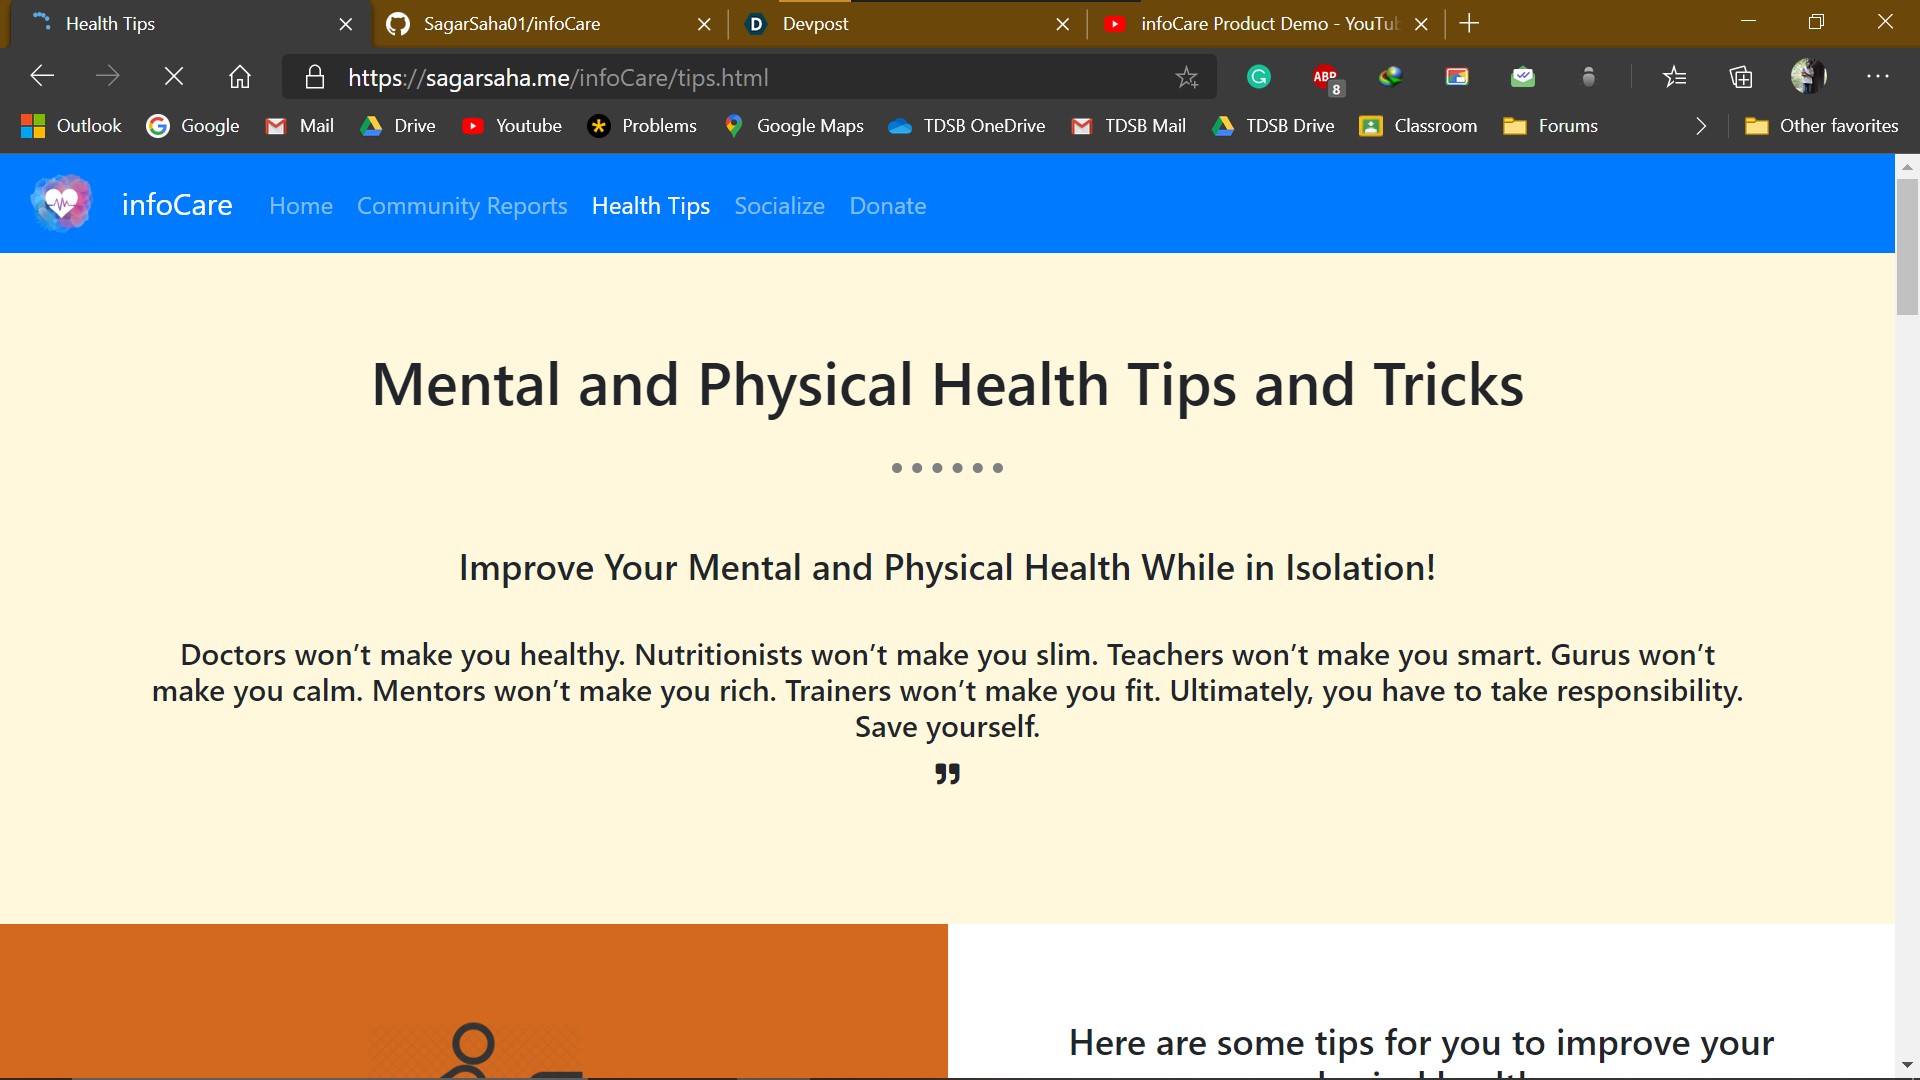Image resolution: width=1920 pixels, height=1080 pixels.
Task: Click the Grammarly extension icon
Action: point(1259,77)
